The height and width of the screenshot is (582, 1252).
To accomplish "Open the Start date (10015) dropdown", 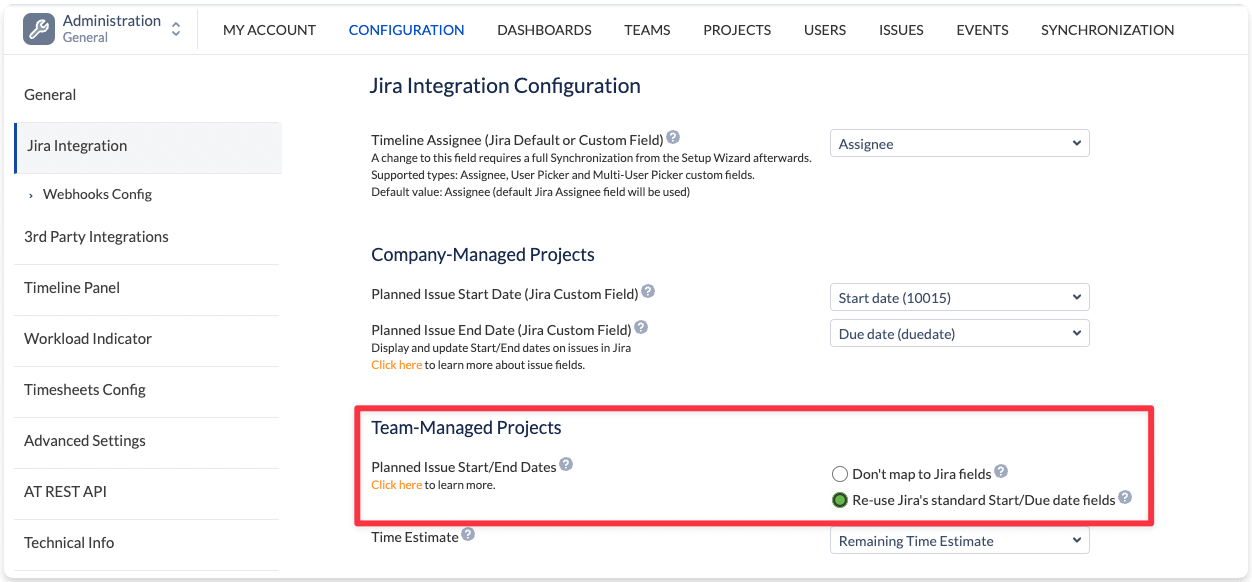I will click(959, 297).
